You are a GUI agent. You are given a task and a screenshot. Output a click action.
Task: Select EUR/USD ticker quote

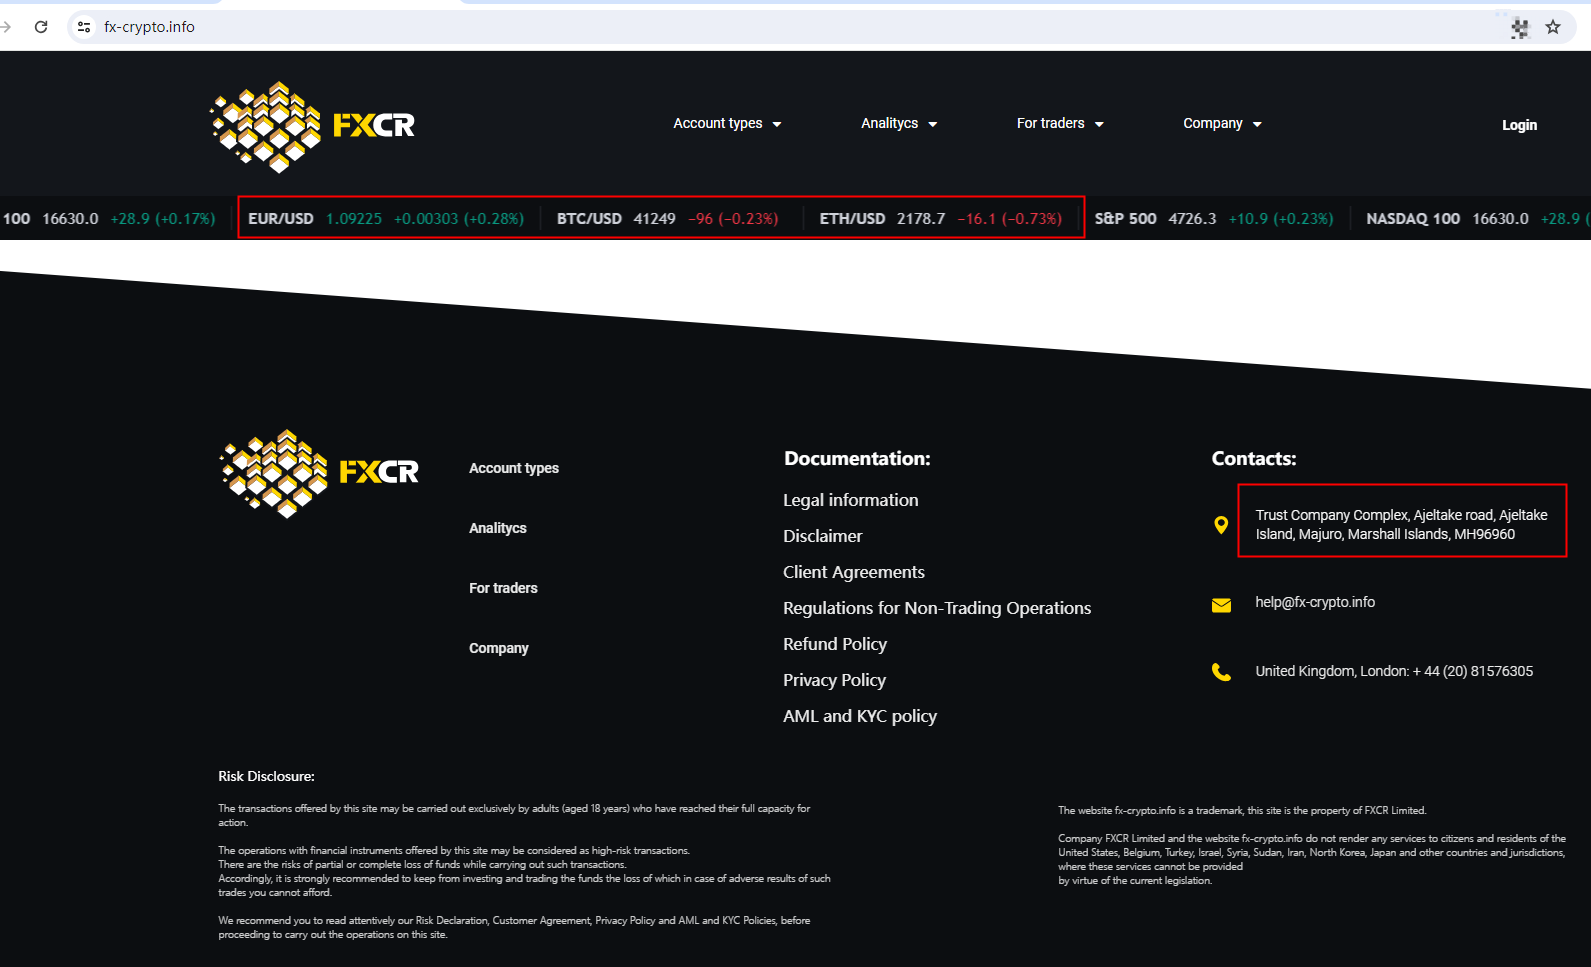pos(386,218)
